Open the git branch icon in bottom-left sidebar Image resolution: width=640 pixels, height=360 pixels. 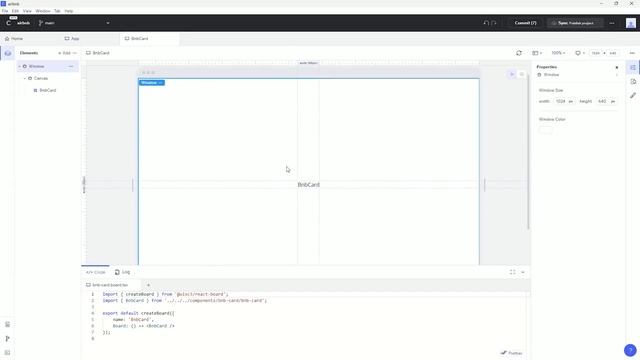[x=7, y=338]
